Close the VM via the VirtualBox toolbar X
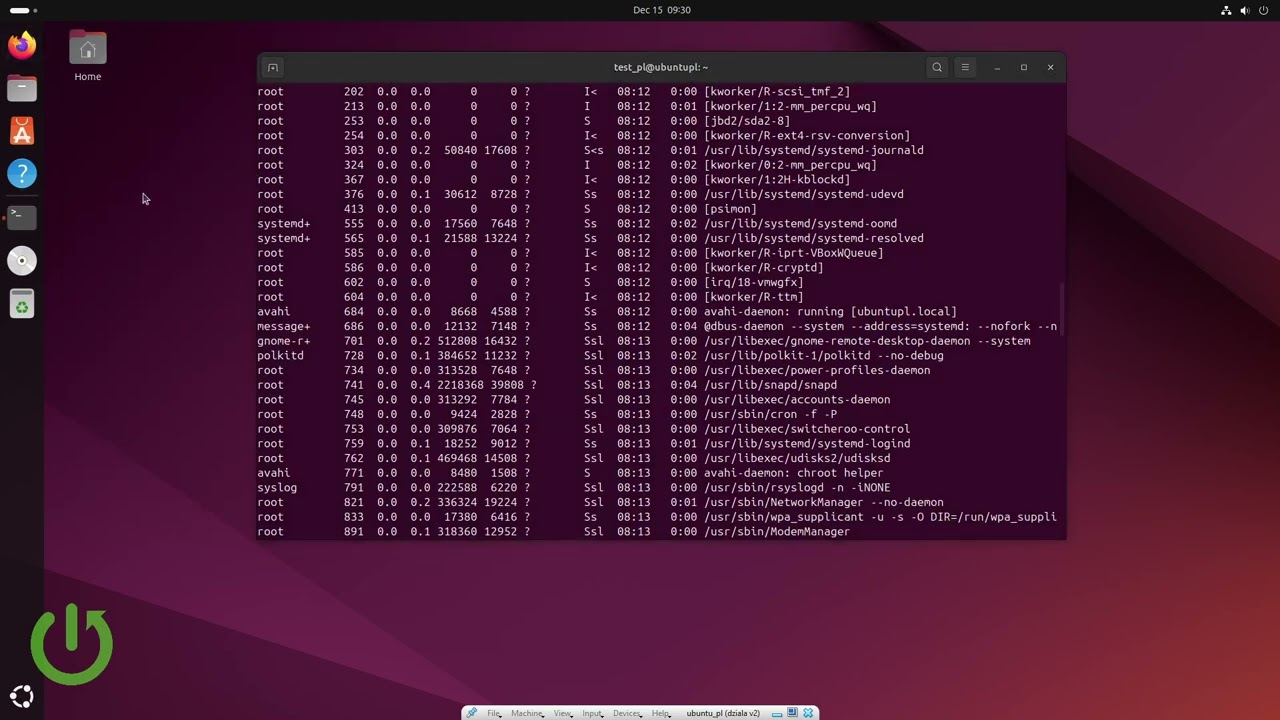 click(x=809, y=713)
